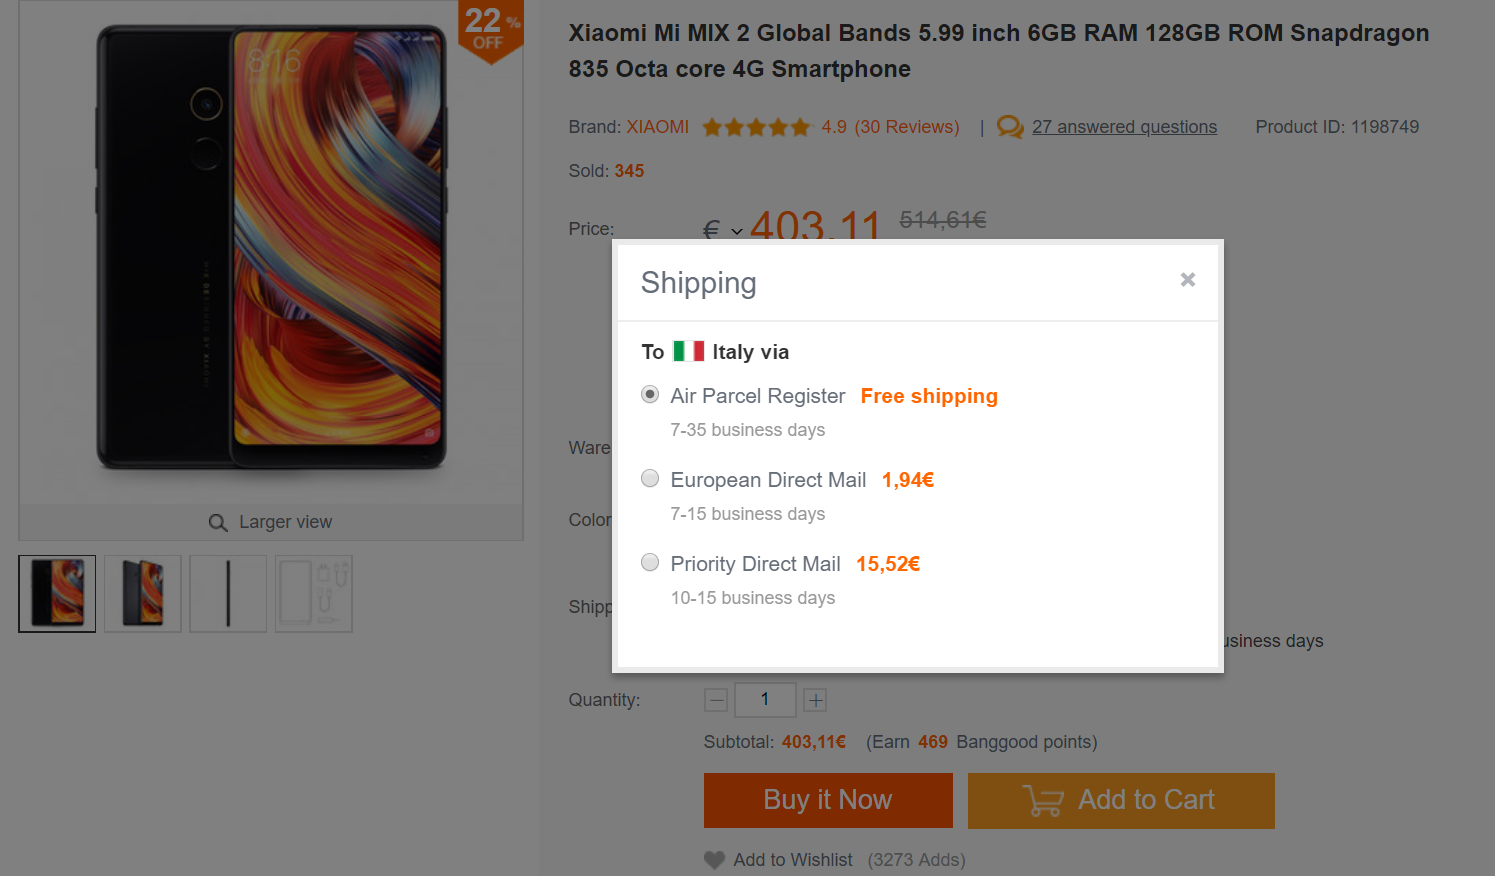Select Air Parcel Register shipping option
The width and height of the screenshot is (1495, 876).
coord(650,395)
